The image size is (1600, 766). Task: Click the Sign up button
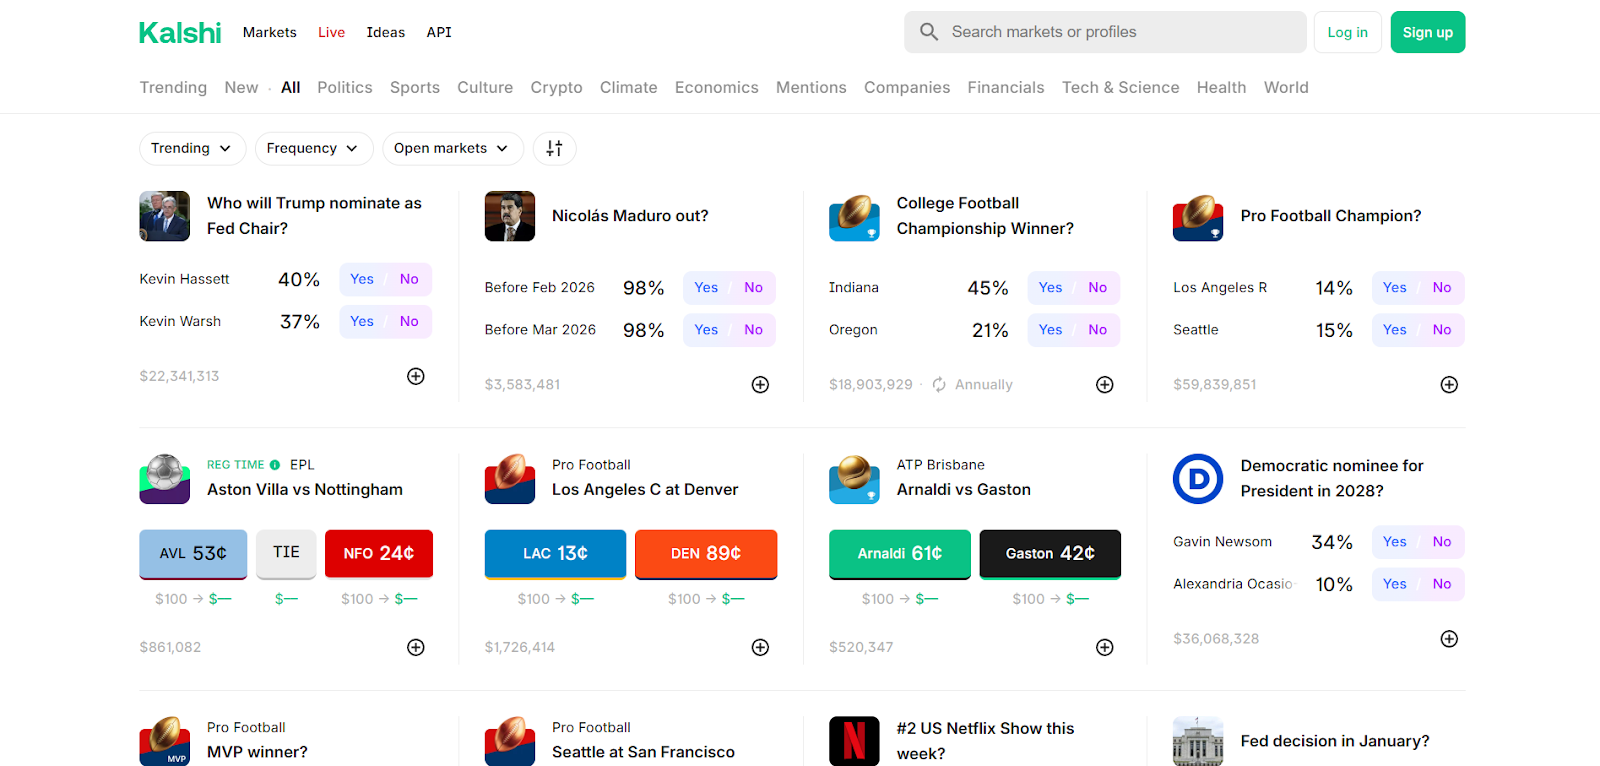pyautogui.click(x=1428, y=32)
